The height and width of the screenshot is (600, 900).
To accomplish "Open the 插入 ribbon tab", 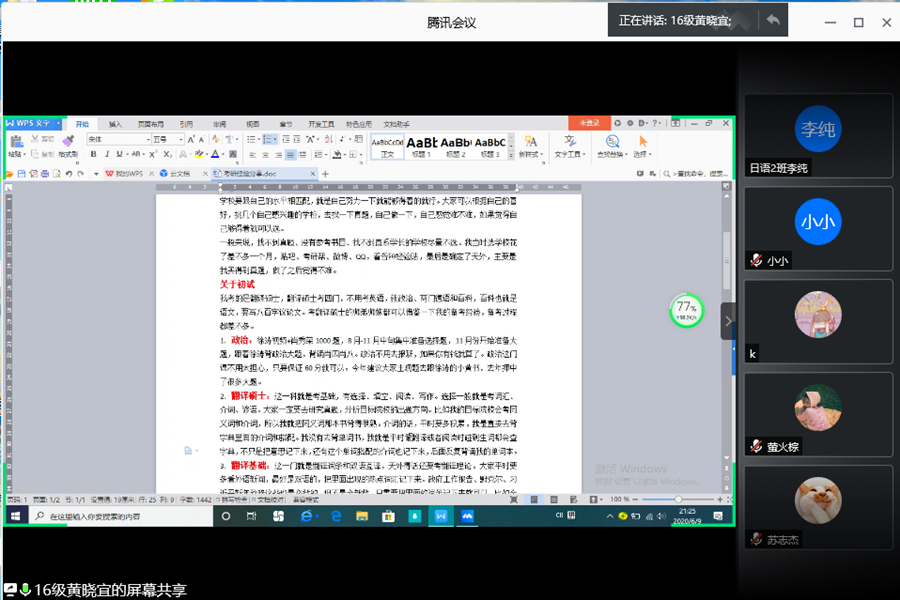I will pyautogui.click(x=115, y=124).
